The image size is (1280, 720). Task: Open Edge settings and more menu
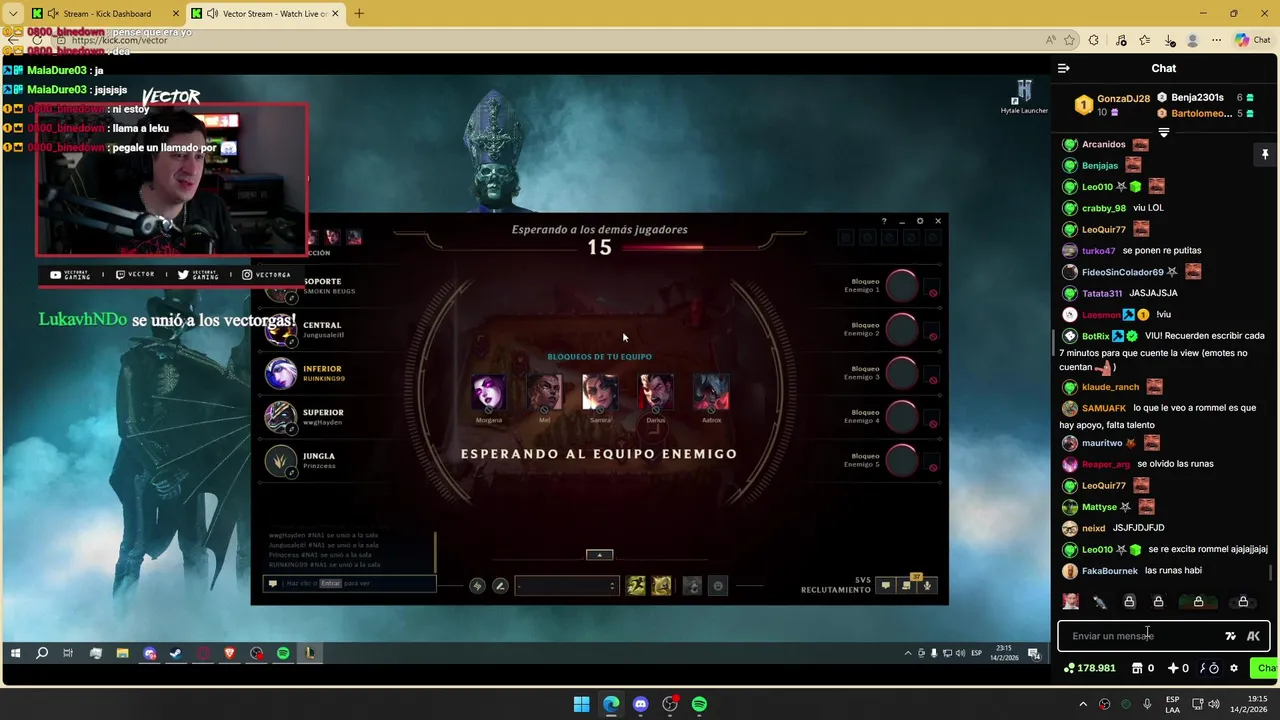point(1216,40)
